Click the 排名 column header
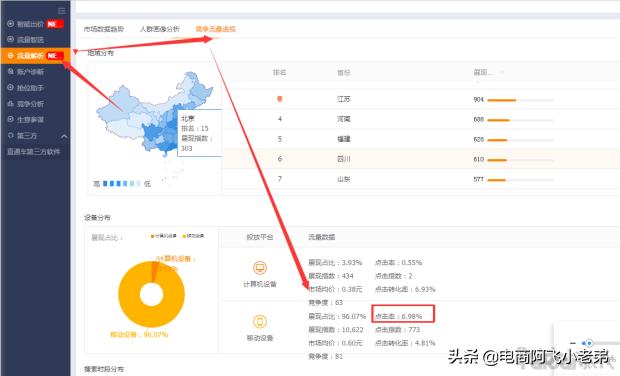Viewport: 620px width, 376px height. point(280,72)
